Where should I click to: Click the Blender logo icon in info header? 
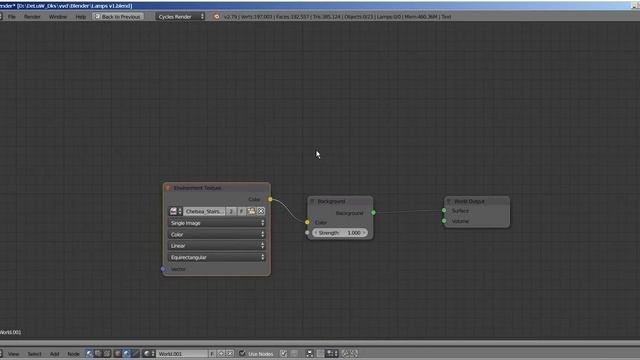tap(216, 17)
